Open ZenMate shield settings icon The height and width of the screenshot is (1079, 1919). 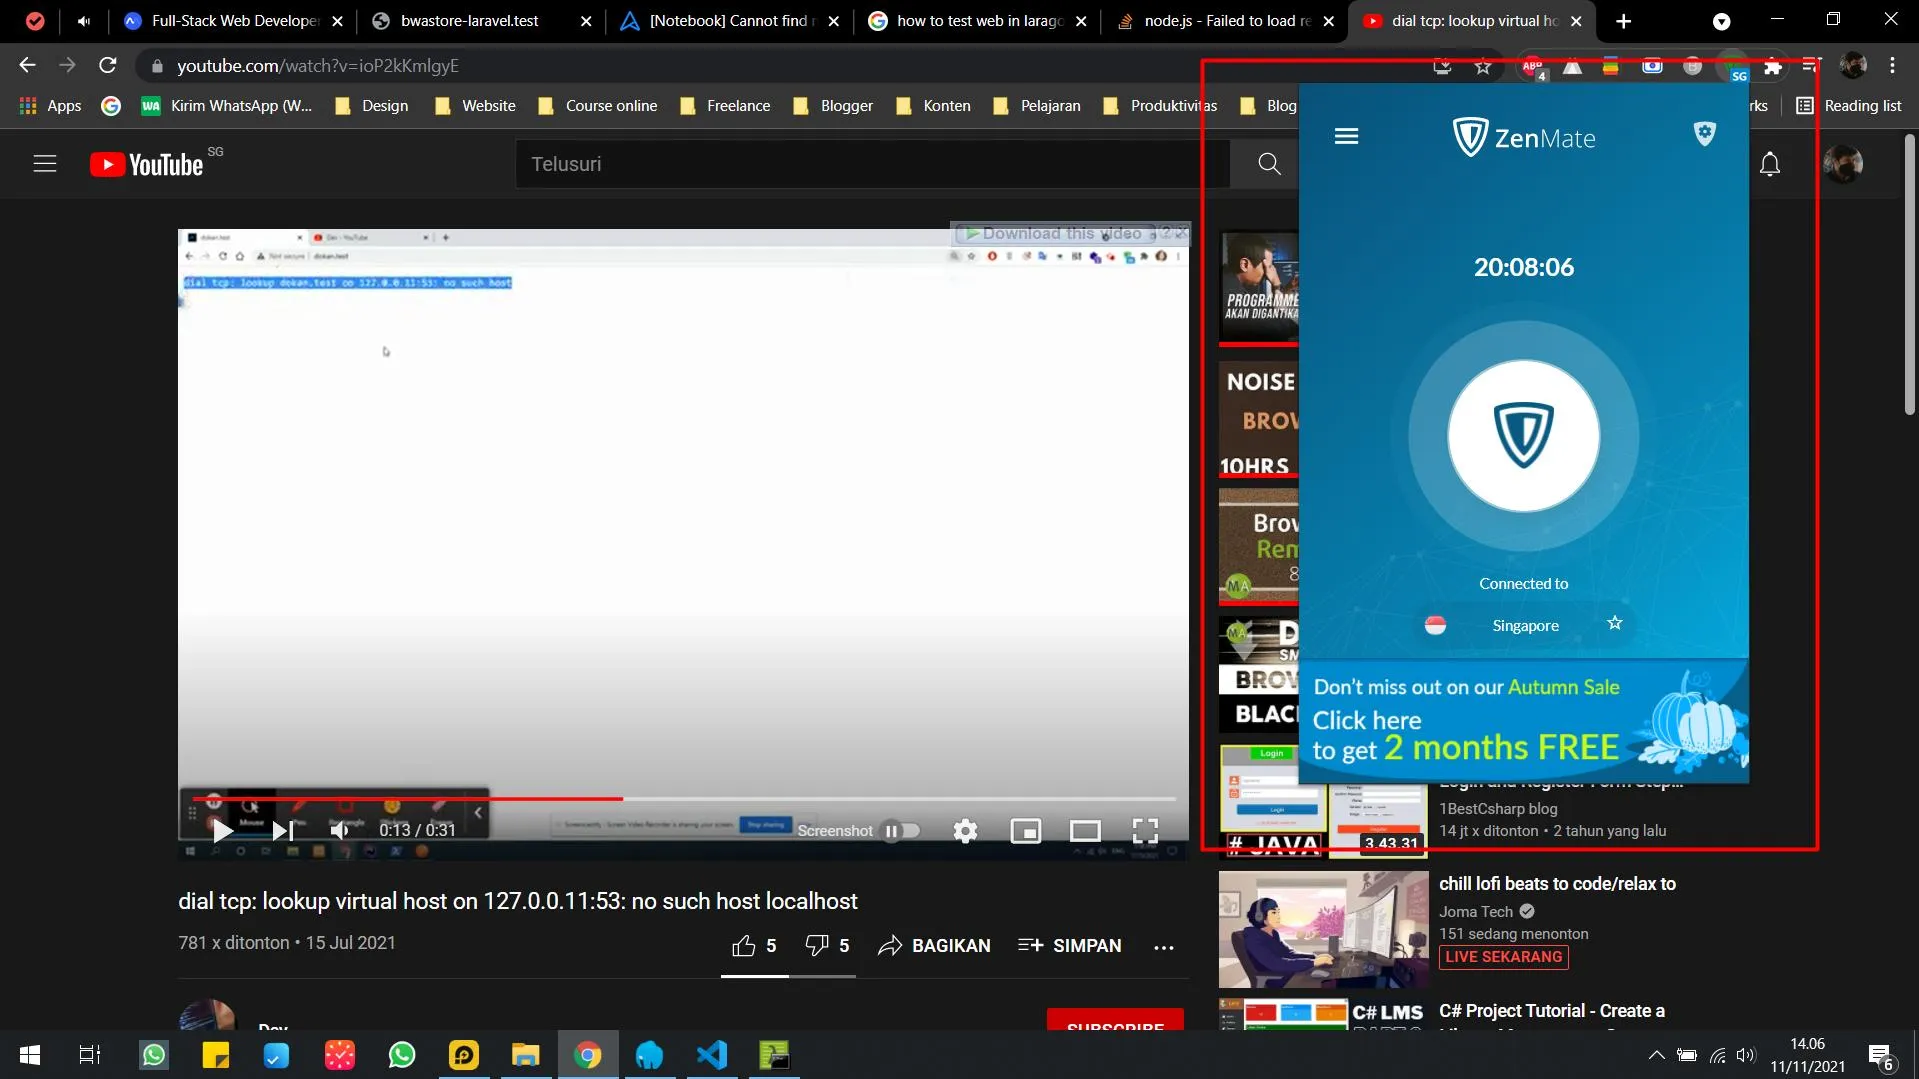click(x=1704, y=133)
